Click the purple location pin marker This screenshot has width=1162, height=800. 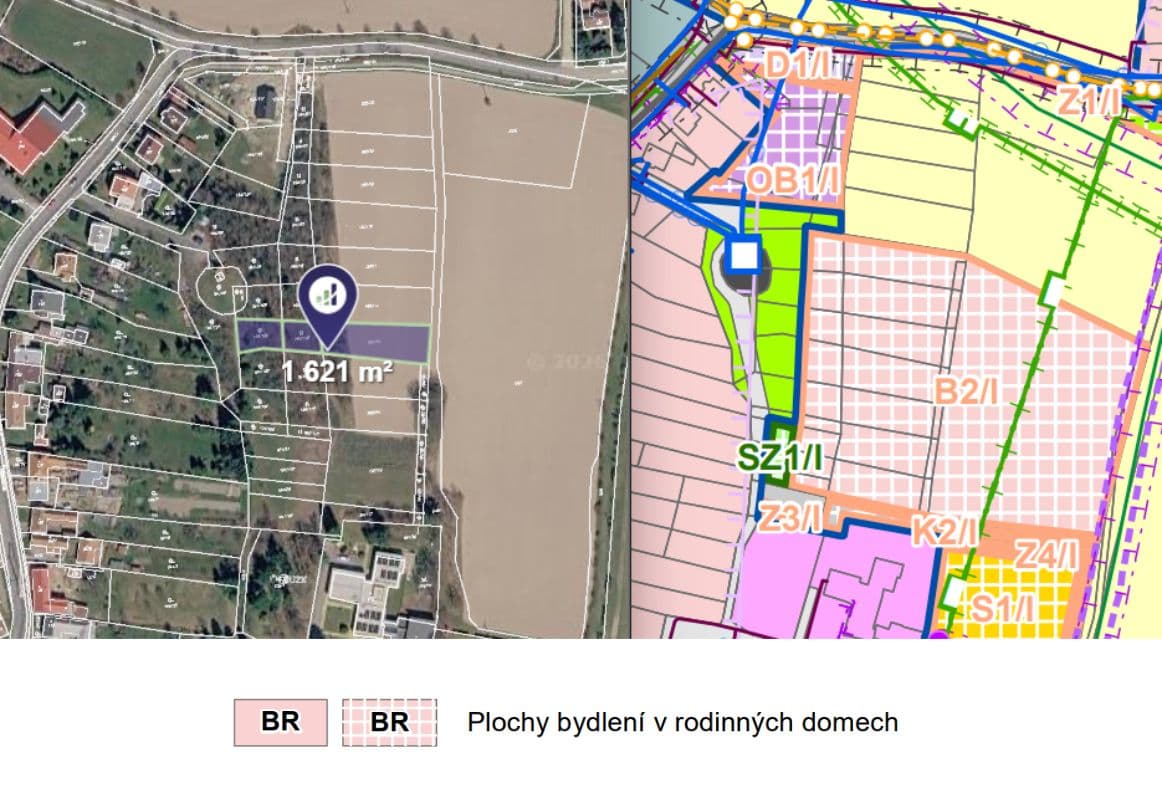click(328, 305)
